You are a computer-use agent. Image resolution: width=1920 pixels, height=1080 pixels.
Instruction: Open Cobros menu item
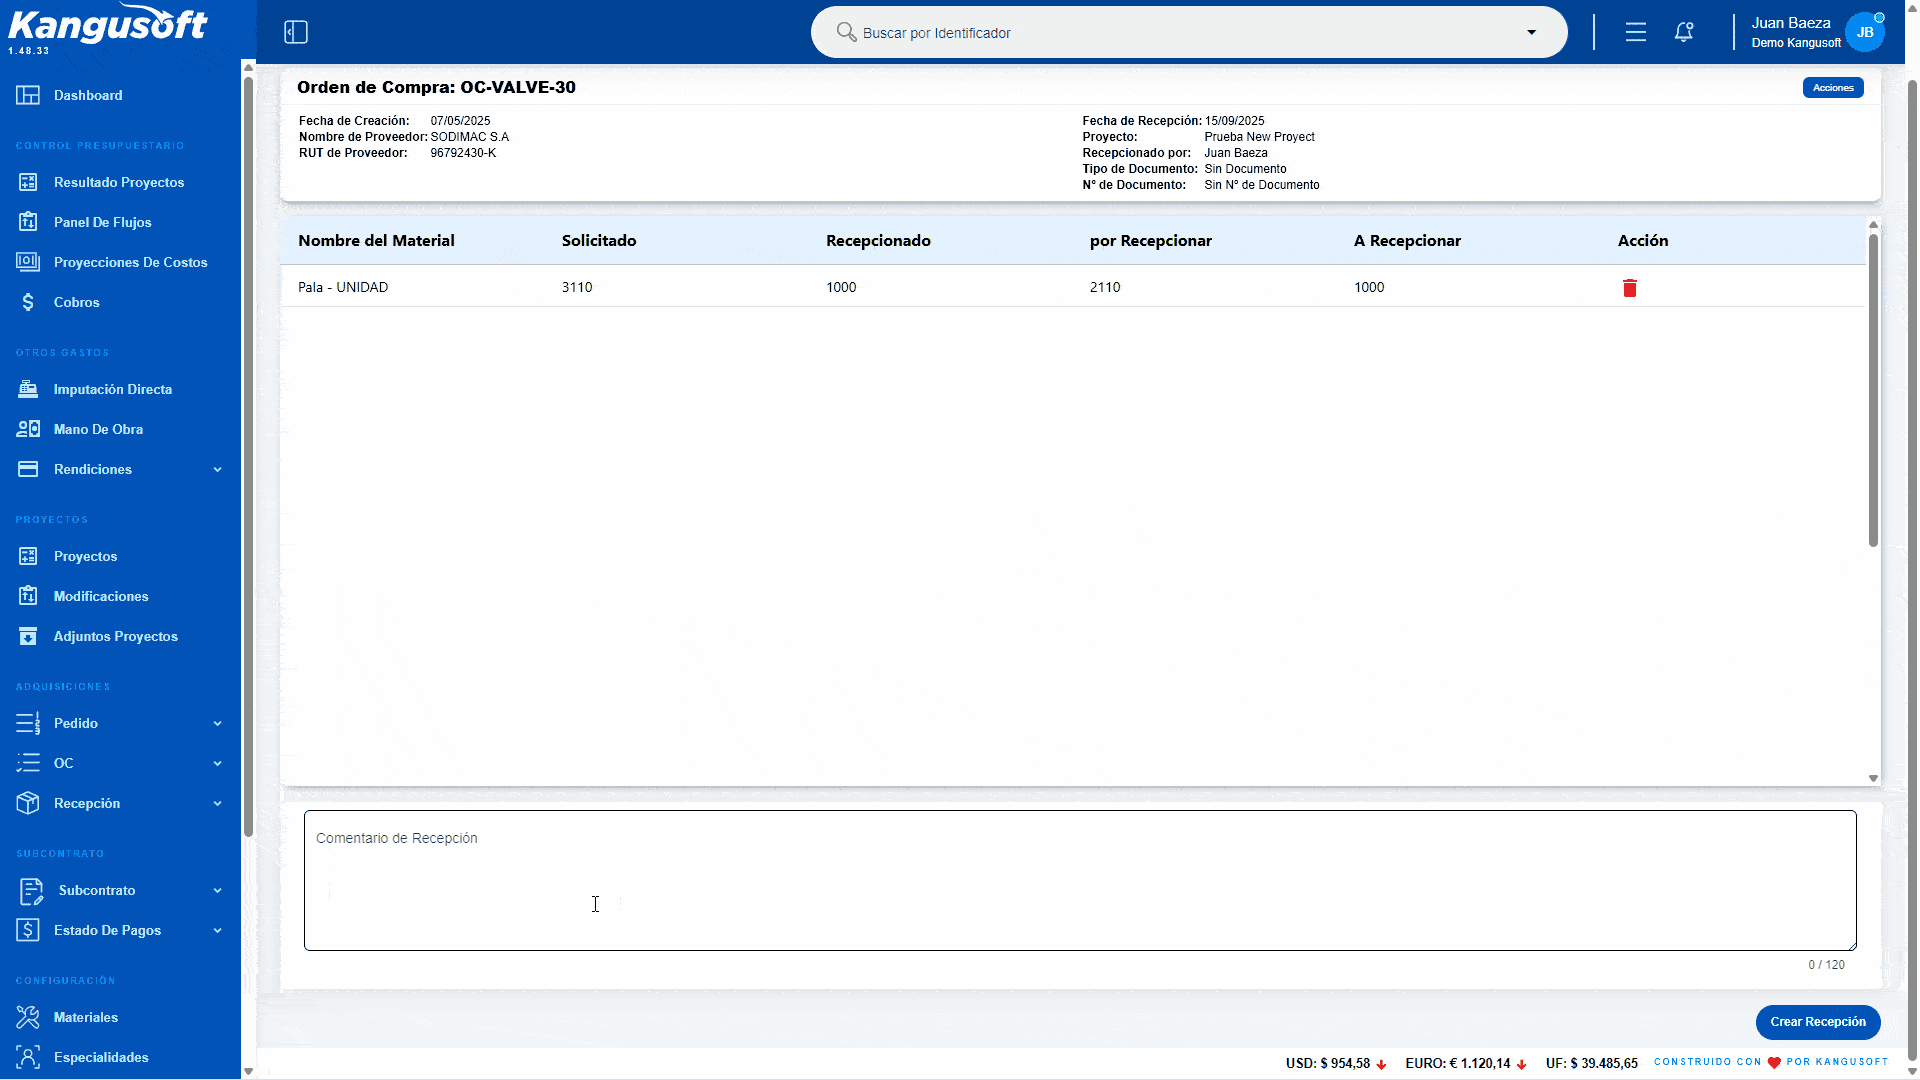point(77,302)
